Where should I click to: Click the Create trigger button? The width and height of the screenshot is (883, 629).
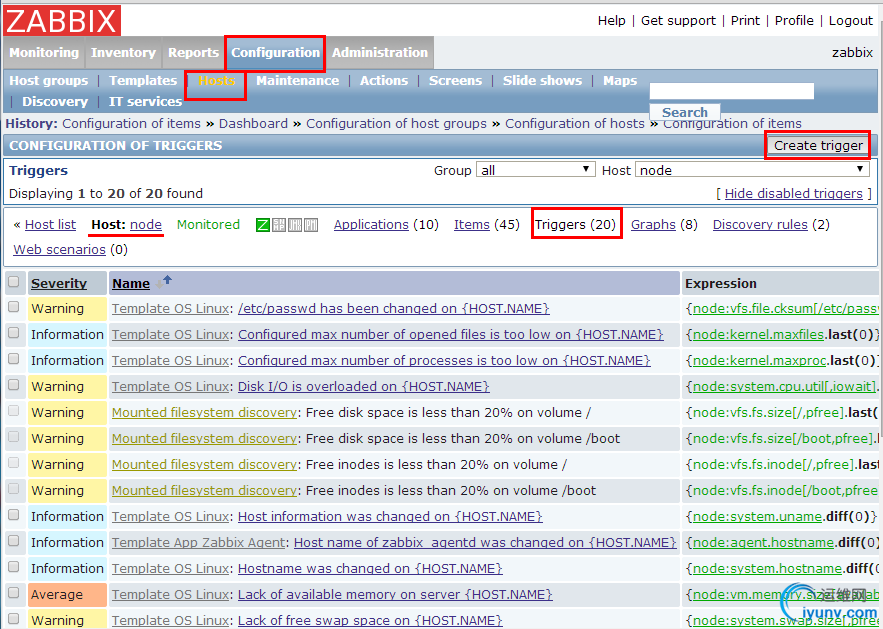point(818,145)
